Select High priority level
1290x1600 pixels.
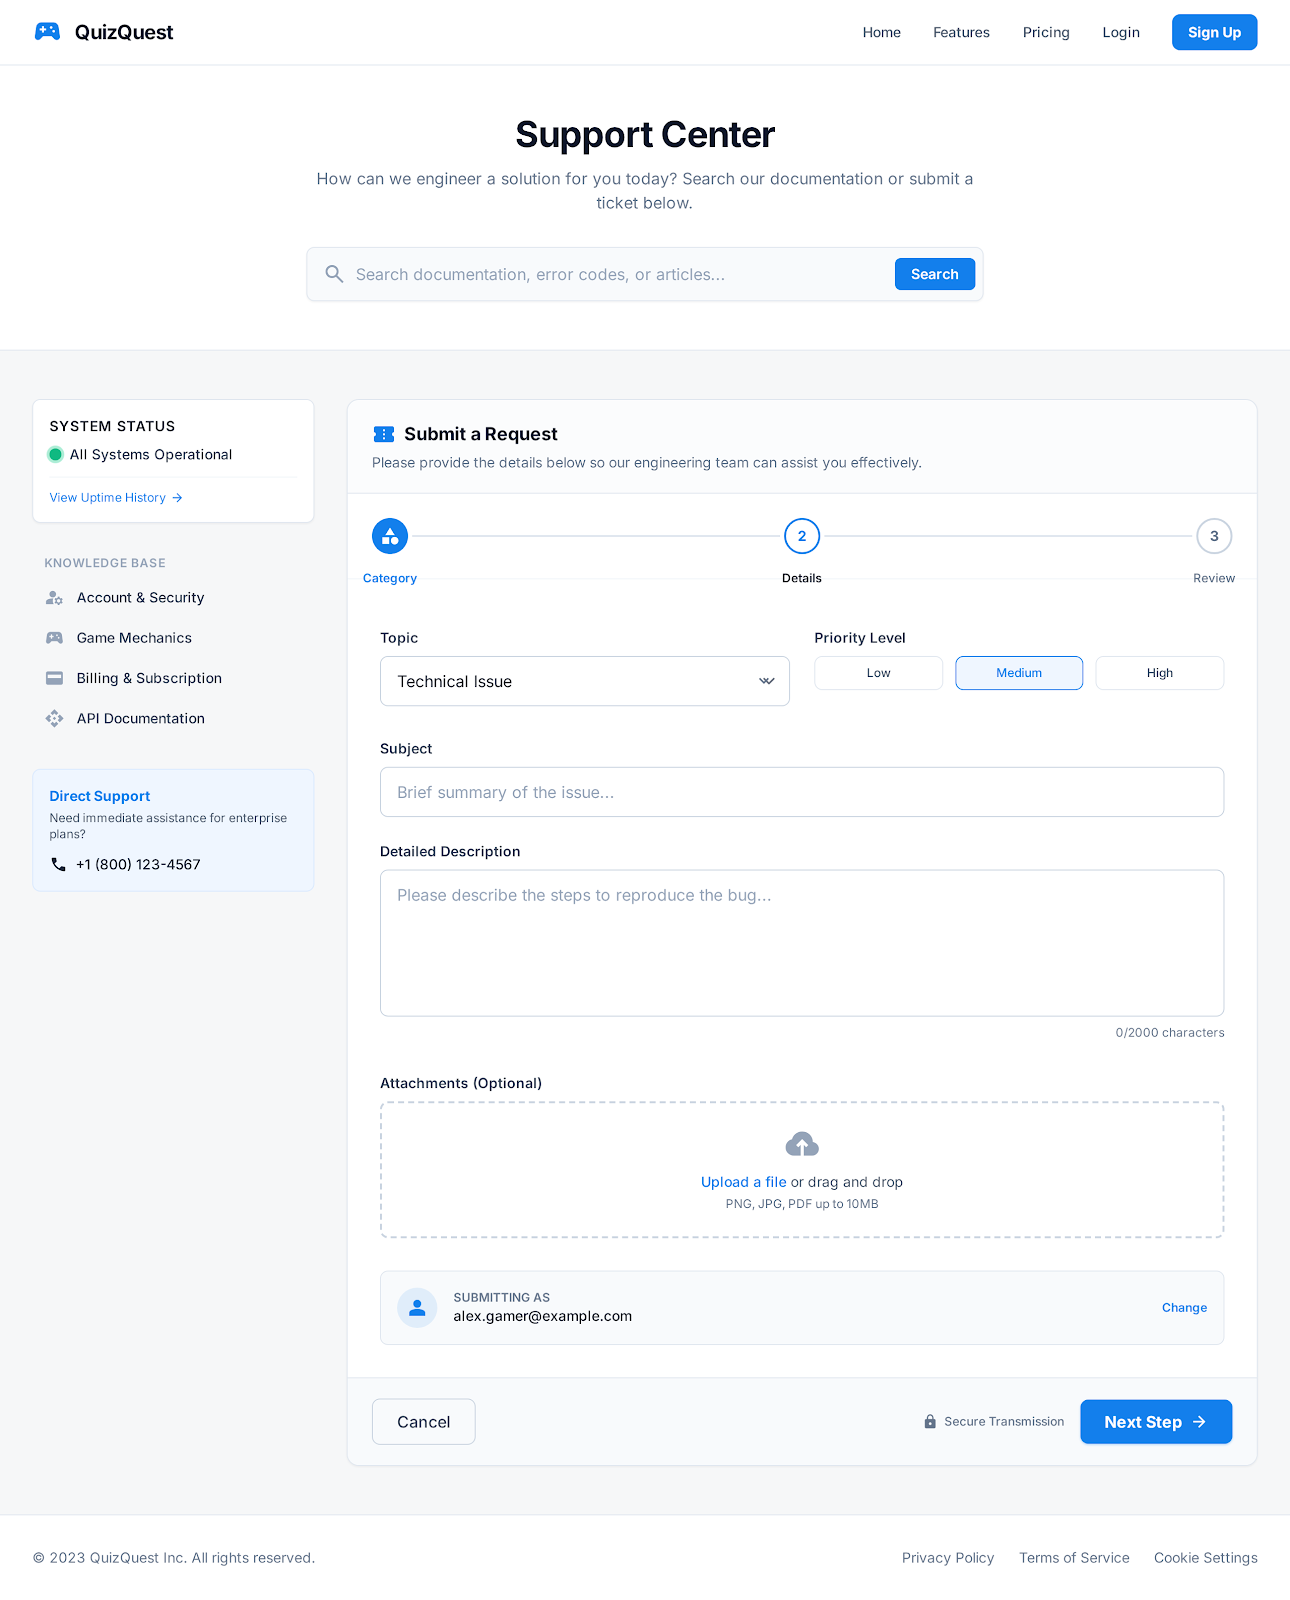[x=1159, y=673]
